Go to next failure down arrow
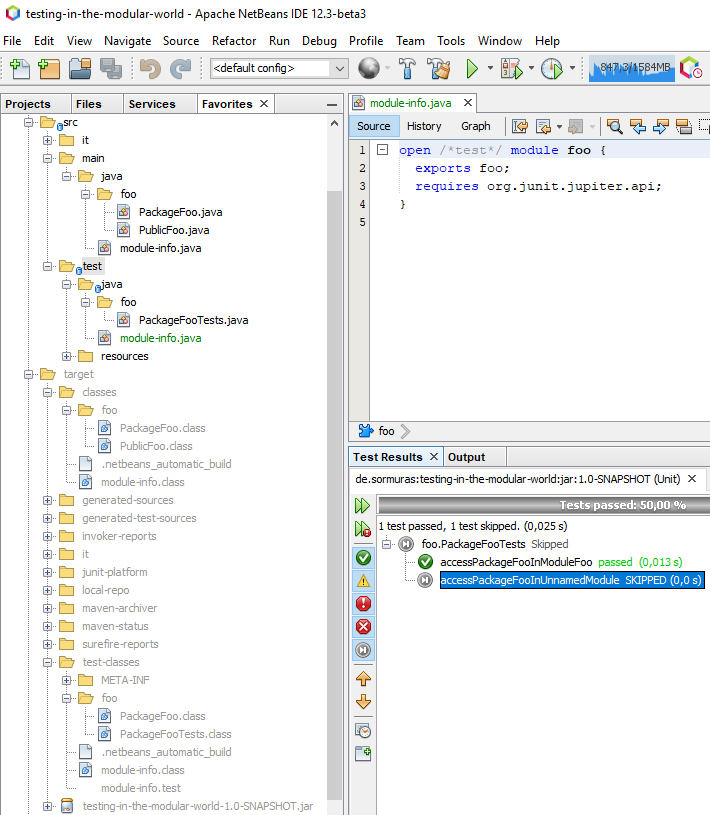Image resolution: width=710 pixels, height=815 pixels. [x=363, y=702]
